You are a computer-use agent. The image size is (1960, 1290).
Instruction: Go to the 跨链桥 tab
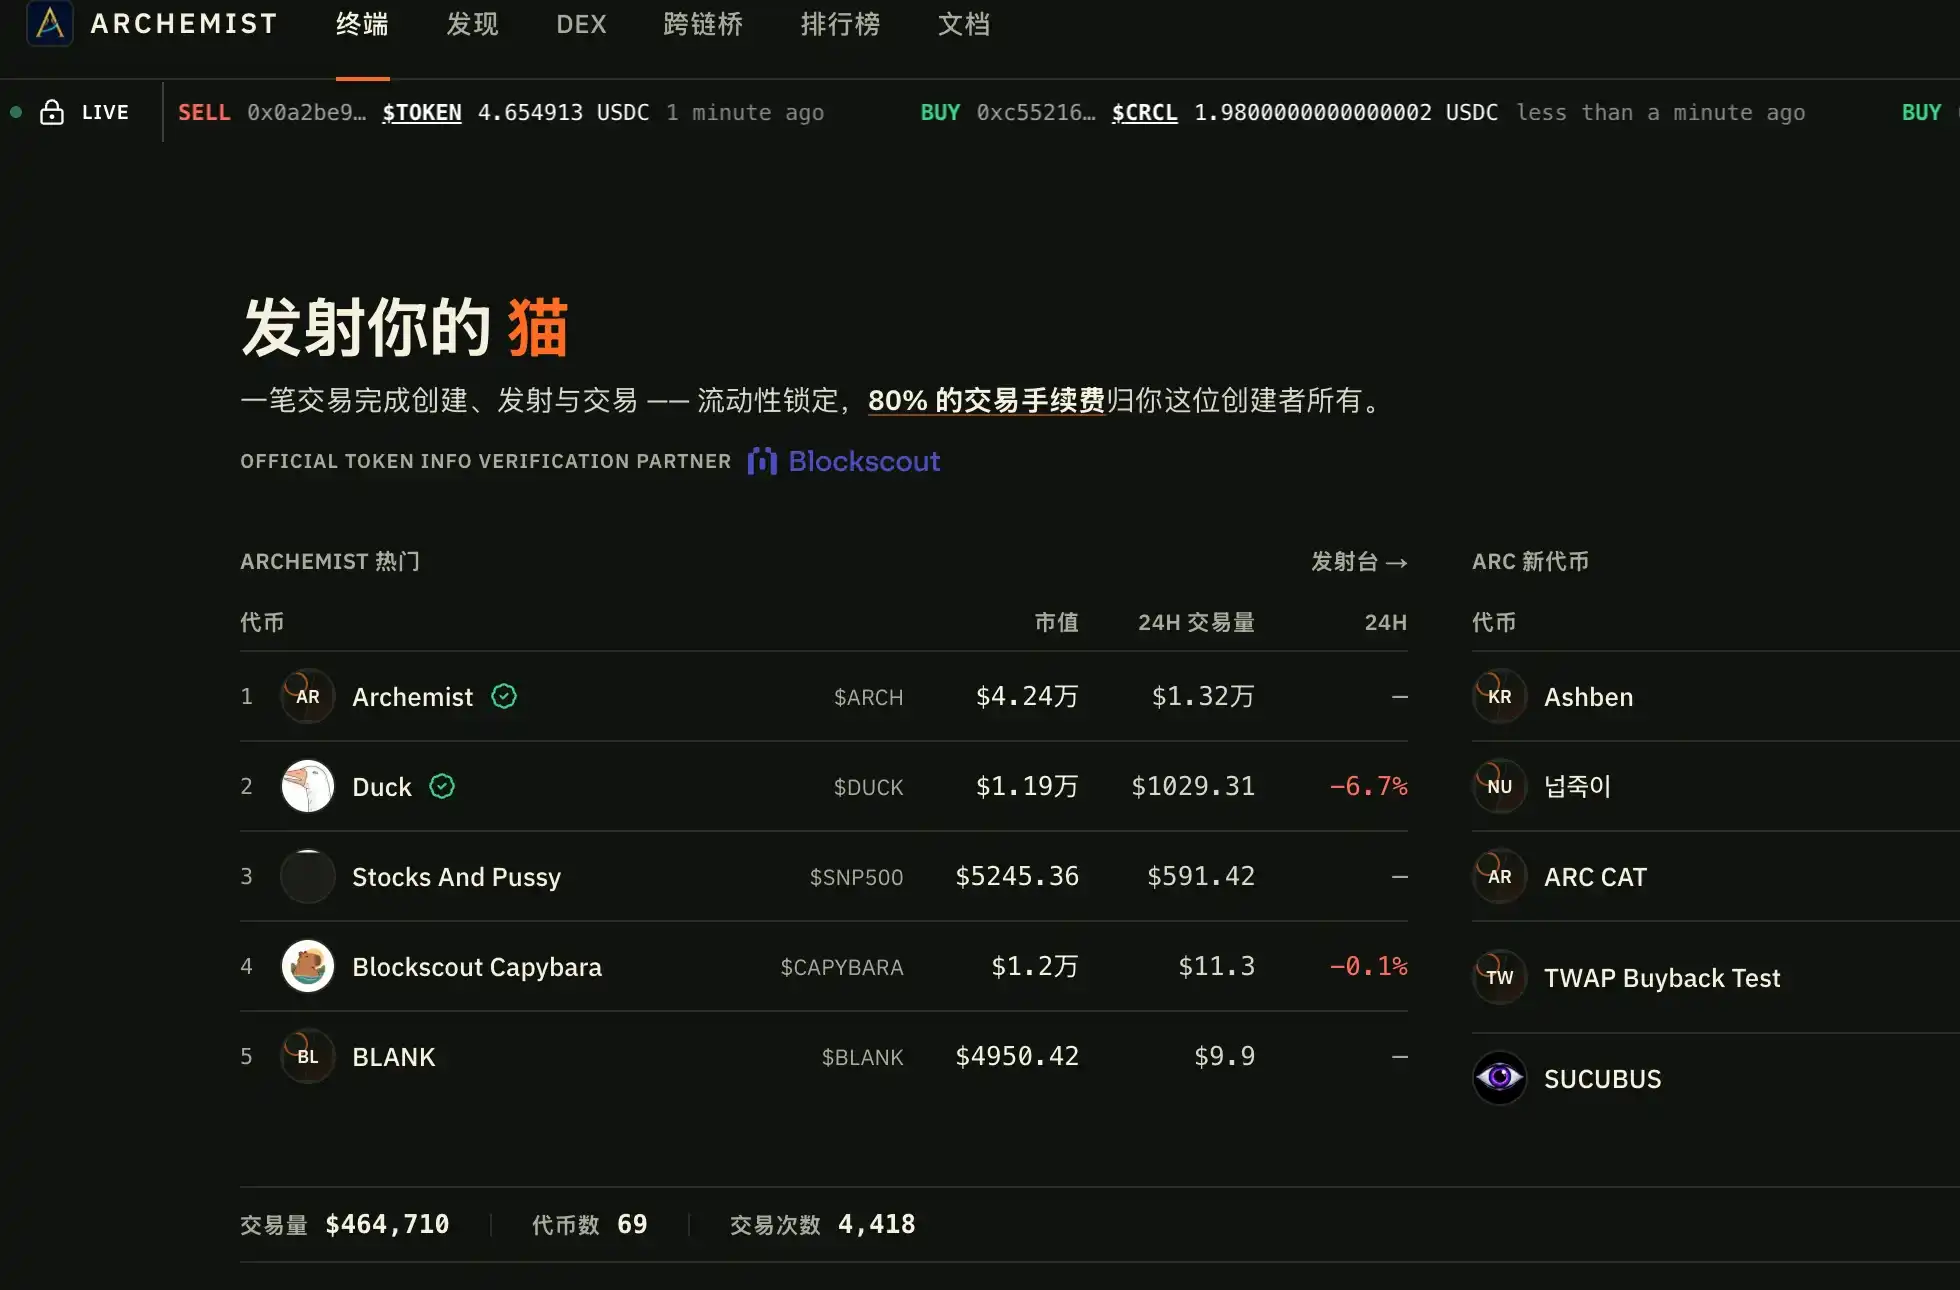pos(703,24)
